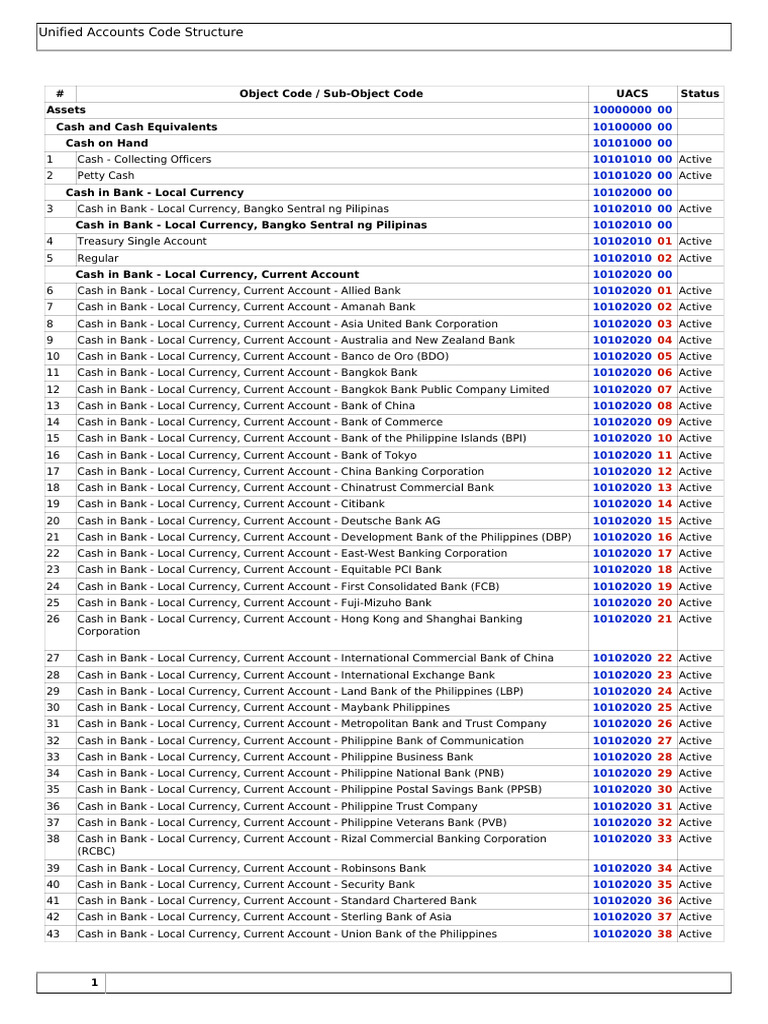Screen dimensions: 768x1024
Task: Select the 'Assets' row label
Action: click(66, 110)
